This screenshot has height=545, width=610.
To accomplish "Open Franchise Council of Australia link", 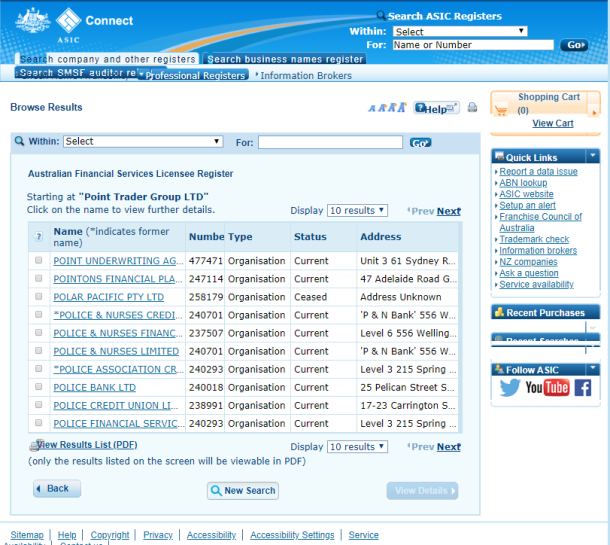I will tap(541, 222).
